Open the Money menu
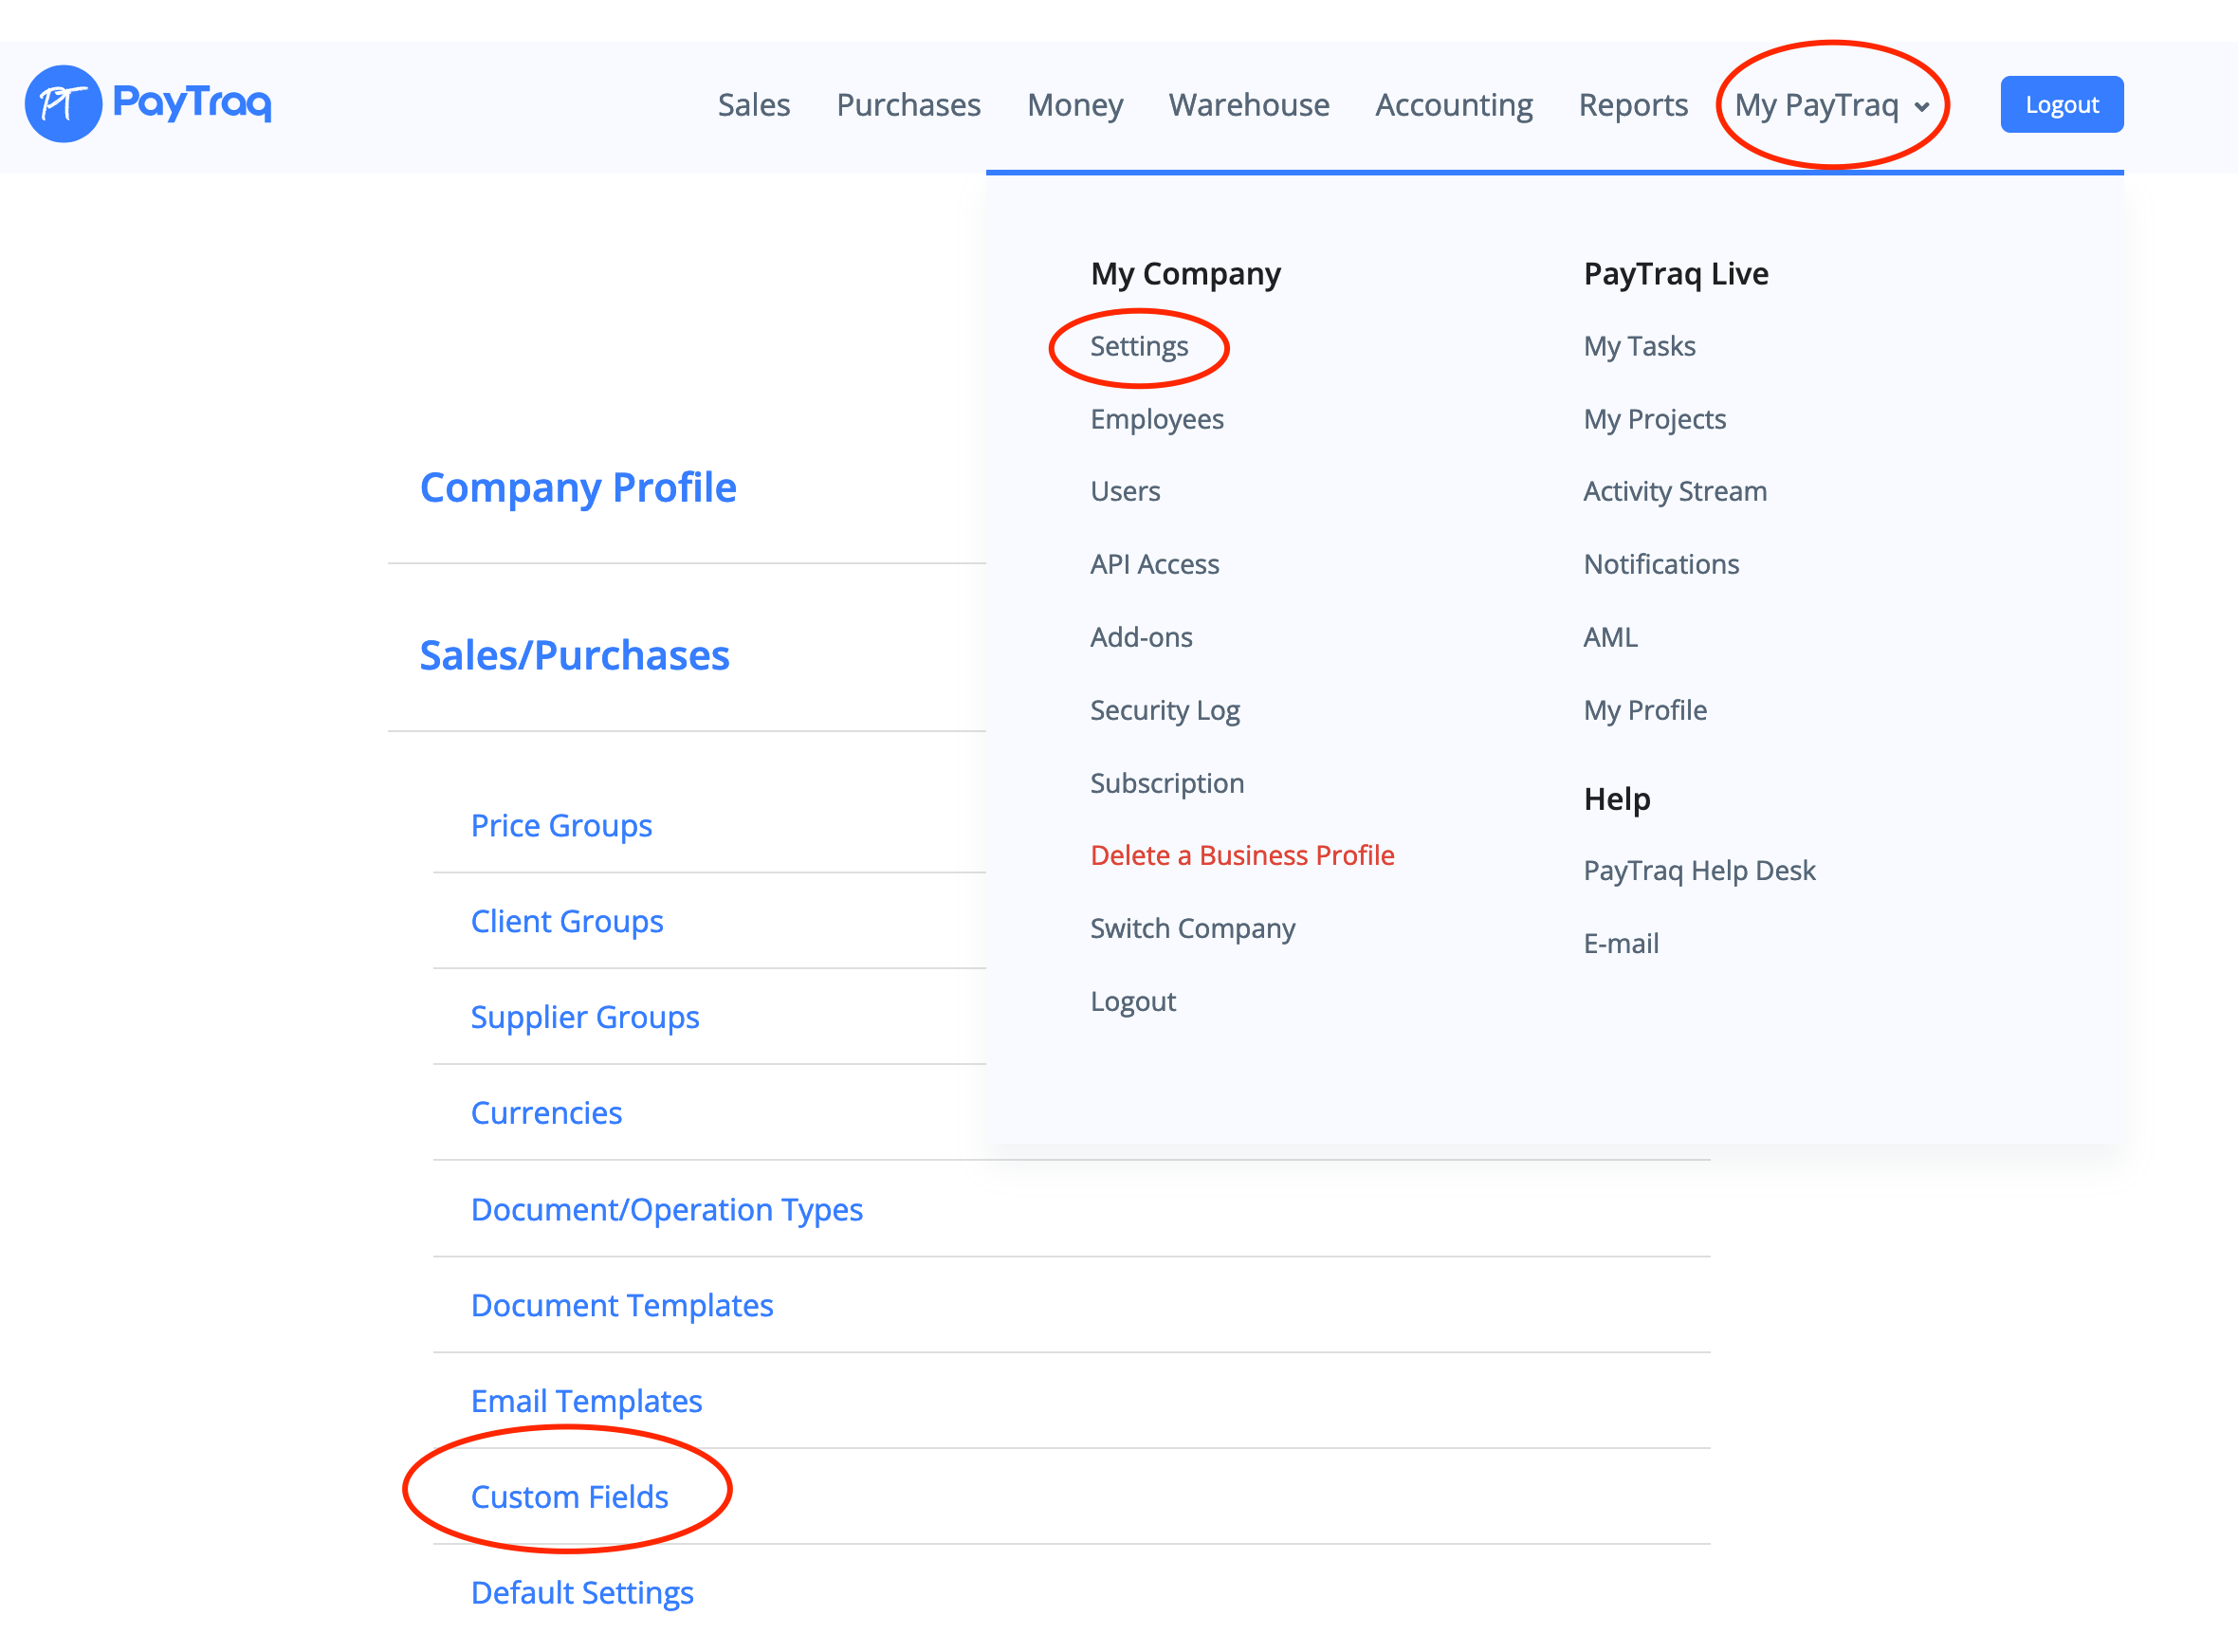Viewport: 2238px width, 1652px height. pos(1075,105)
